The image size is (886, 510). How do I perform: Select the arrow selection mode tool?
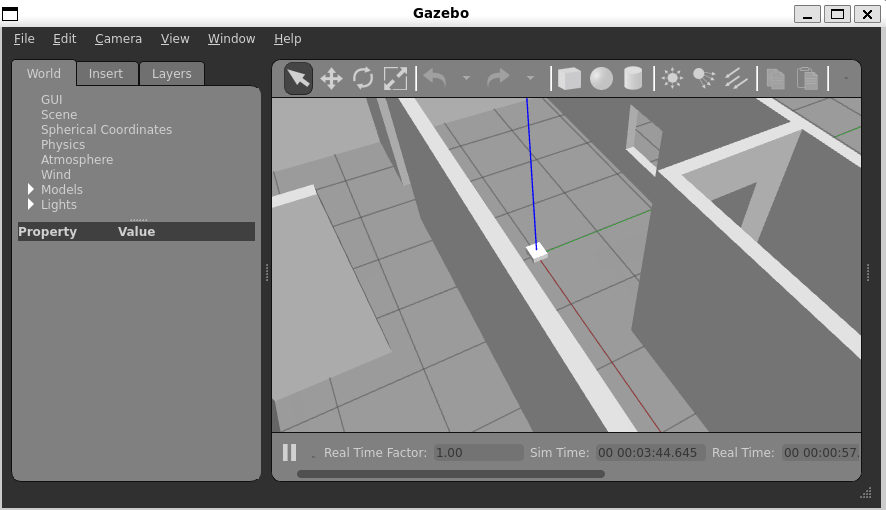point(298,79)
